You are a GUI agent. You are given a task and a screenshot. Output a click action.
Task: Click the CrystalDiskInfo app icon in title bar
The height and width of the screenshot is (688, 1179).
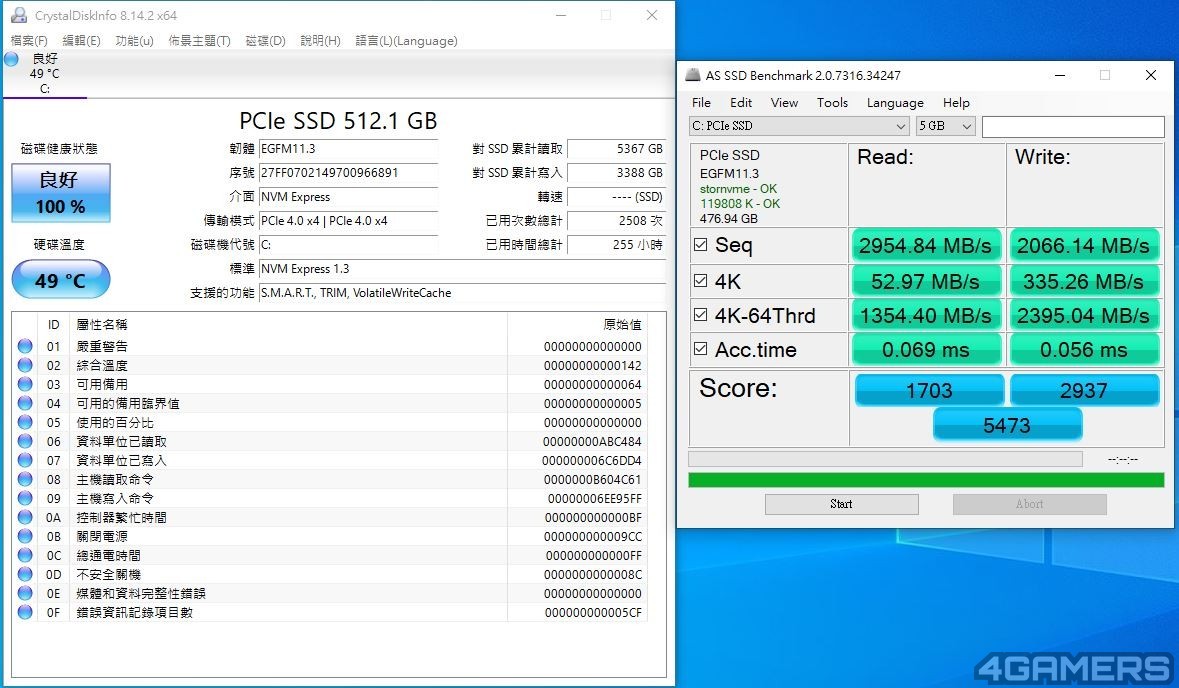click(19, 15)
